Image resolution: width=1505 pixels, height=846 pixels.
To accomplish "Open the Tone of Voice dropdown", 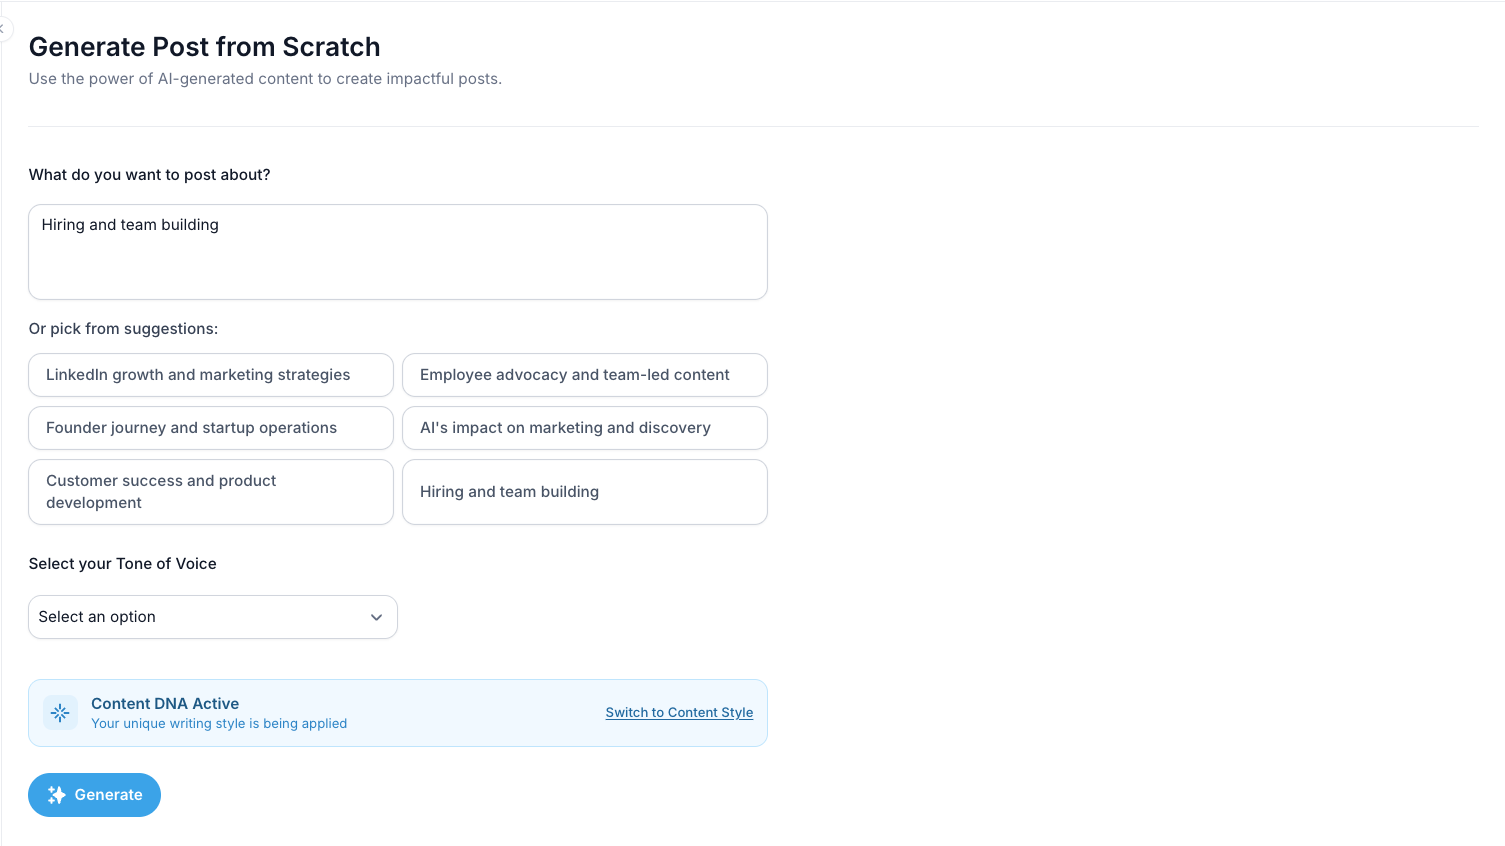I will (213, 617).
